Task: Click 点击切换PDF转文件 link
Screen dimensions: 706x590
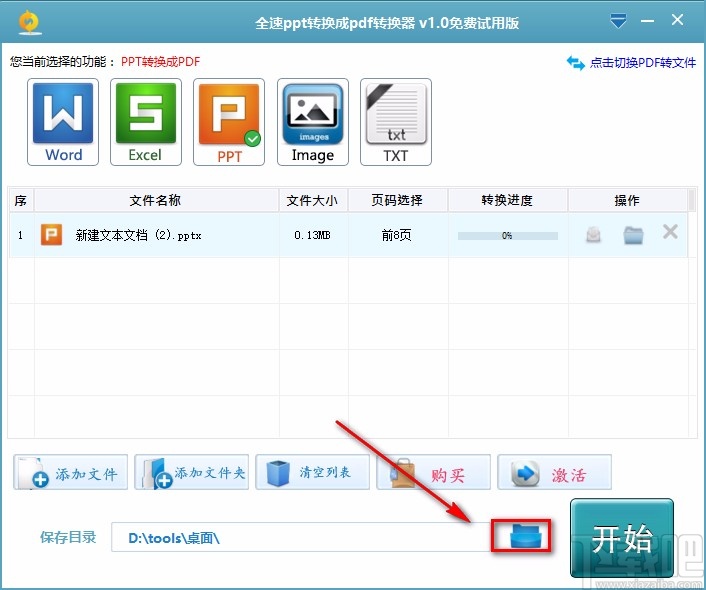Action: (643, 63)
